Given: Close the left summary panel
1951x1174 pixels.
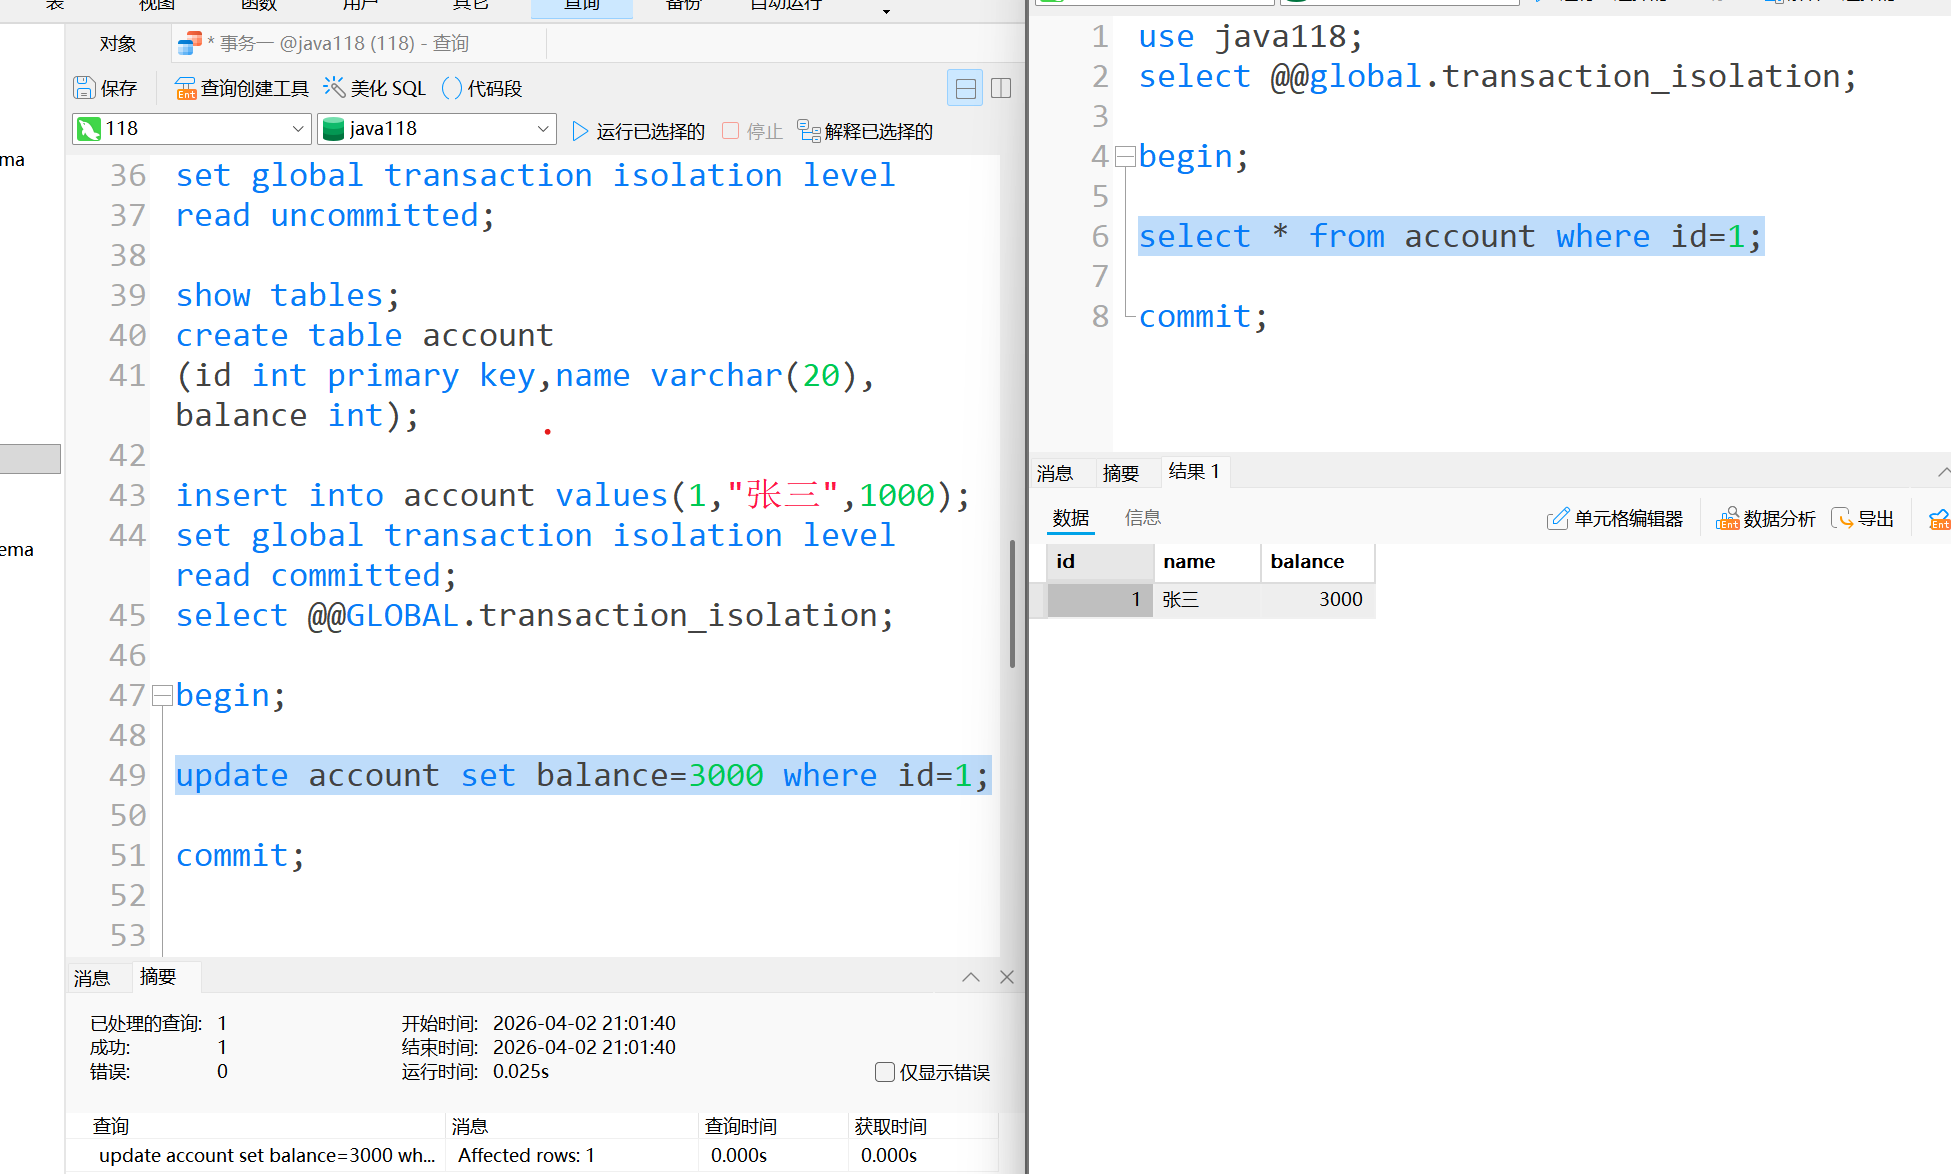Looking at the screenshot, I should point(1007,977).
